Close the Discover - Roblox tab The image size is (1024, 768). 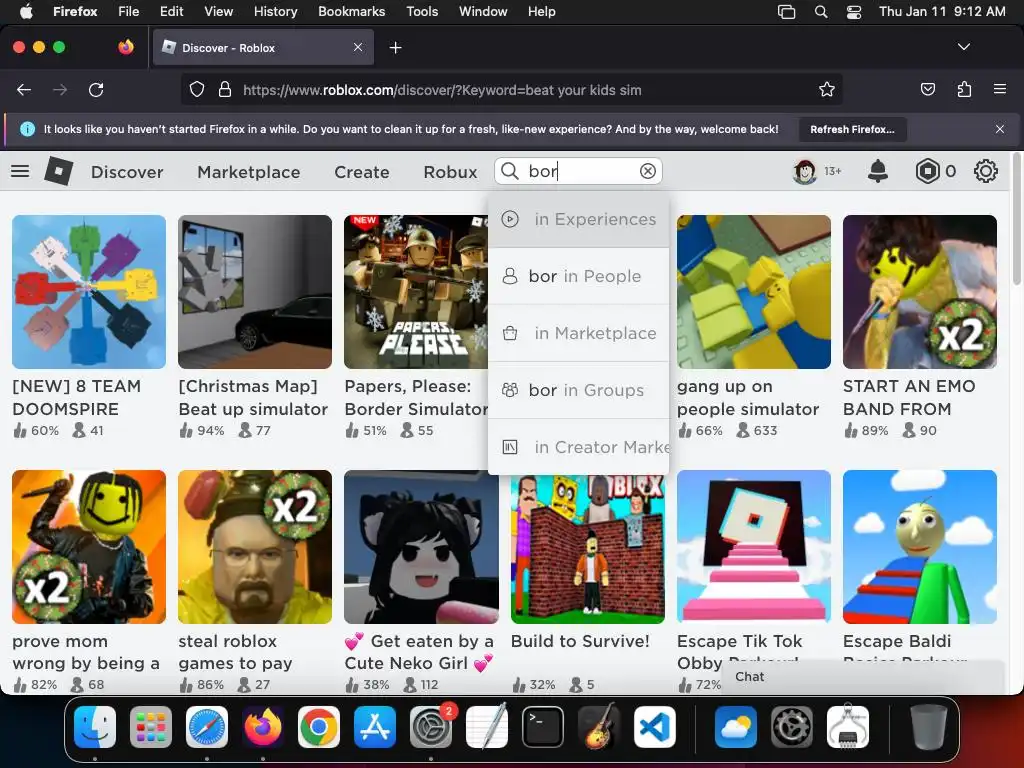[x=358, y=47]
